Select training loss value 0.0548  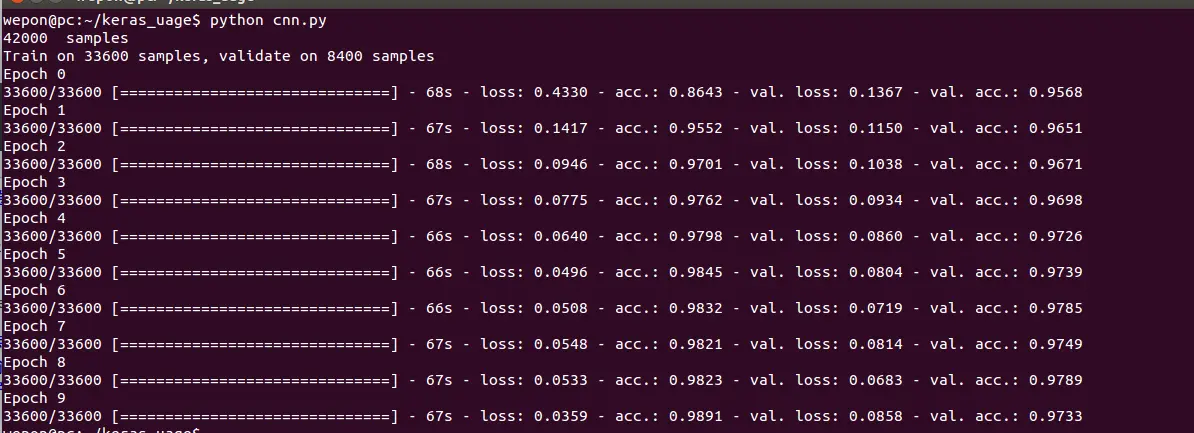[x=560, y=345]
